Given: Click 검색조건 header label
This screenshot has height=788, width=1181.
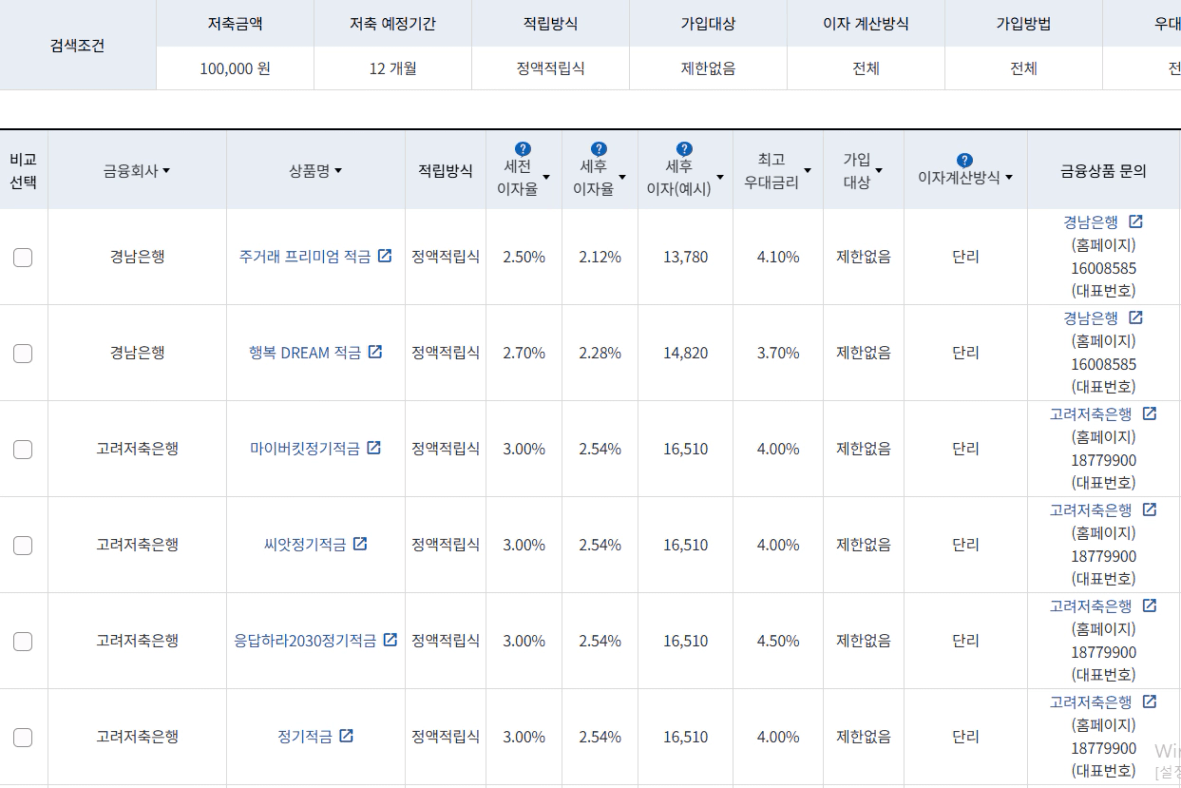Looking at the screenshot, I should [x=78, y=45].
